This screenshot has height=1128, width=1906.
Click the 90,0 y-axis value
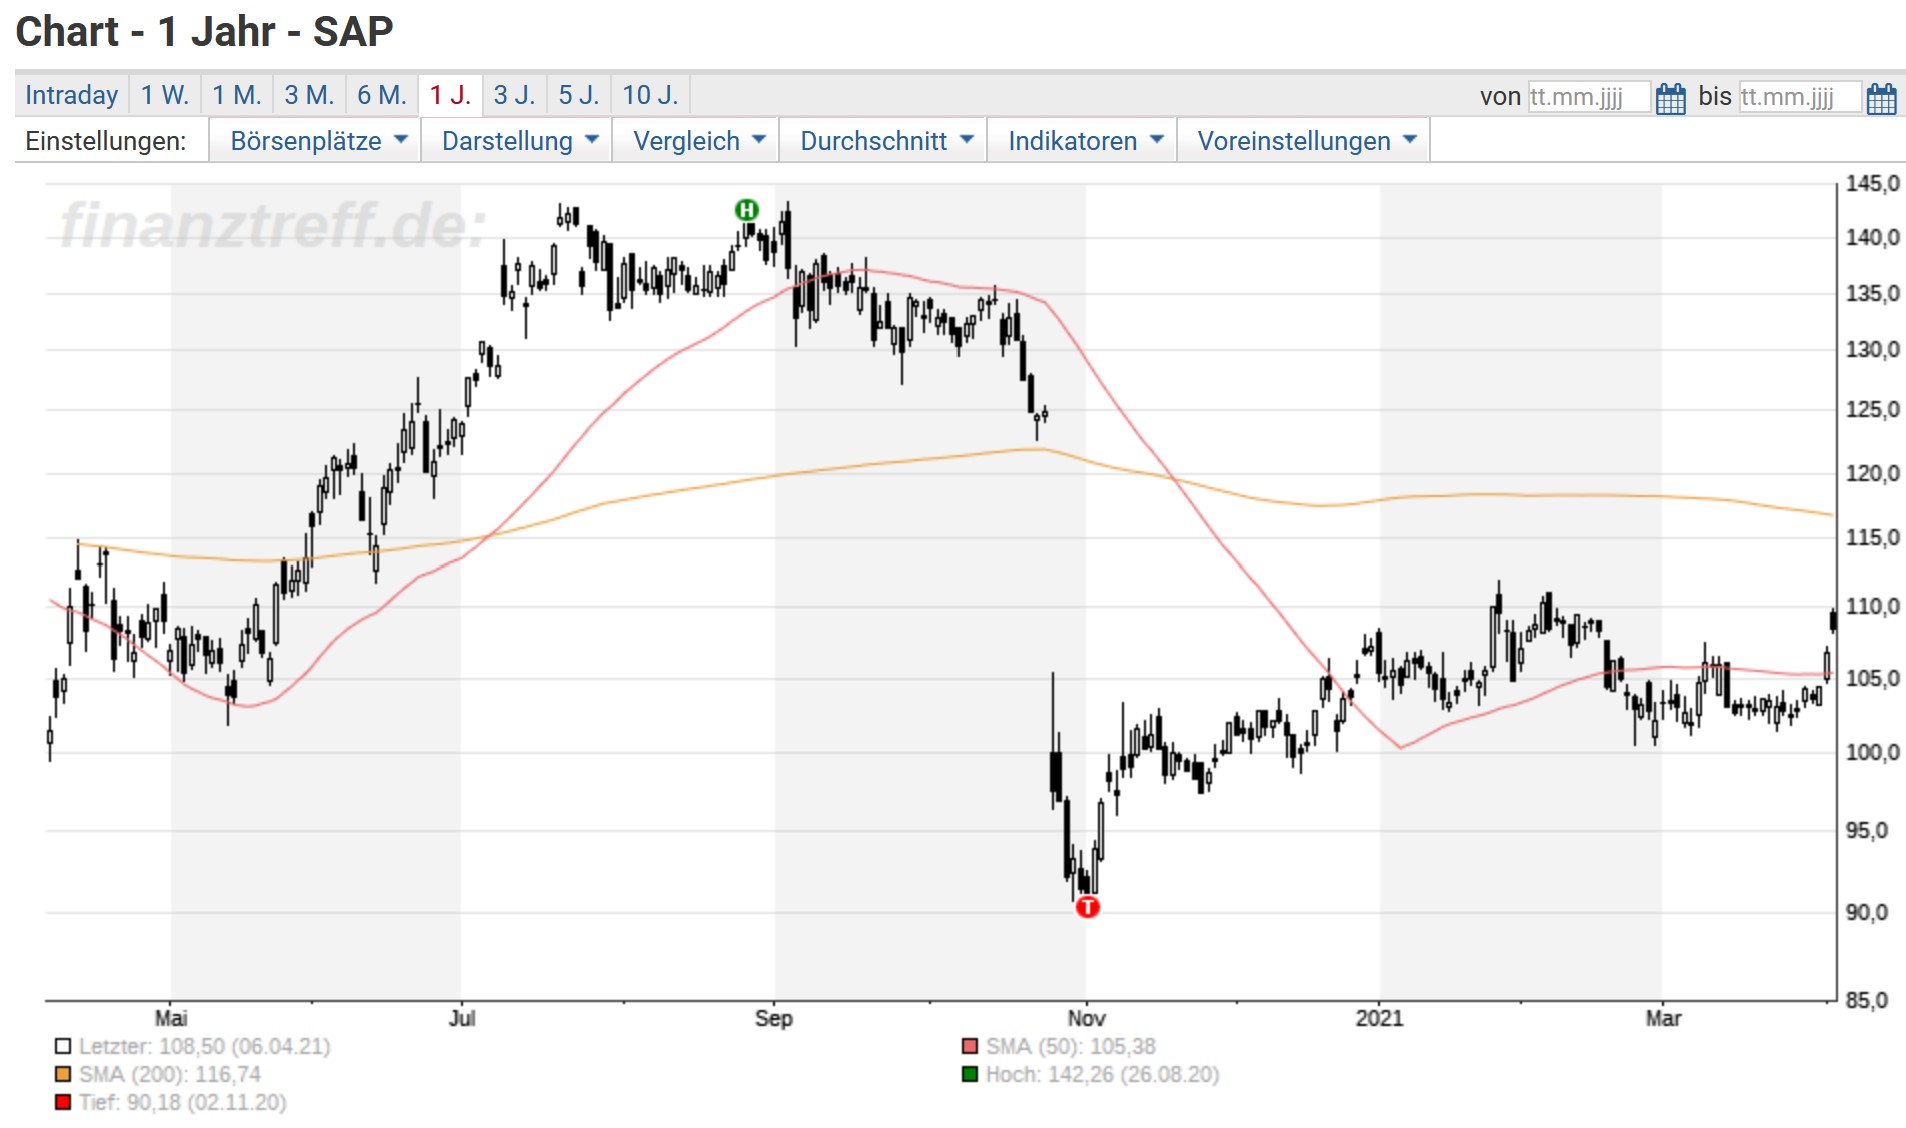pos(1866,912)
